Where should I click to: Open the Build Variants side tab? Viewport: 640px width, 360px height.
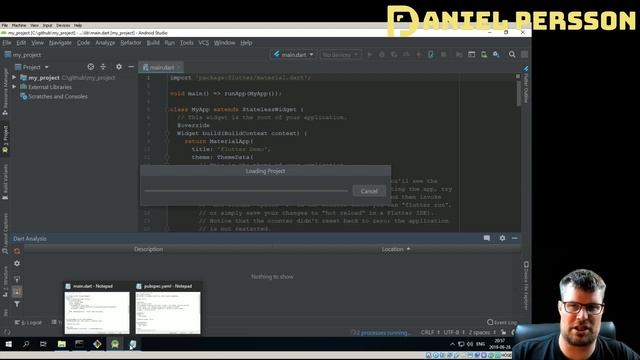tap(5, 182)
